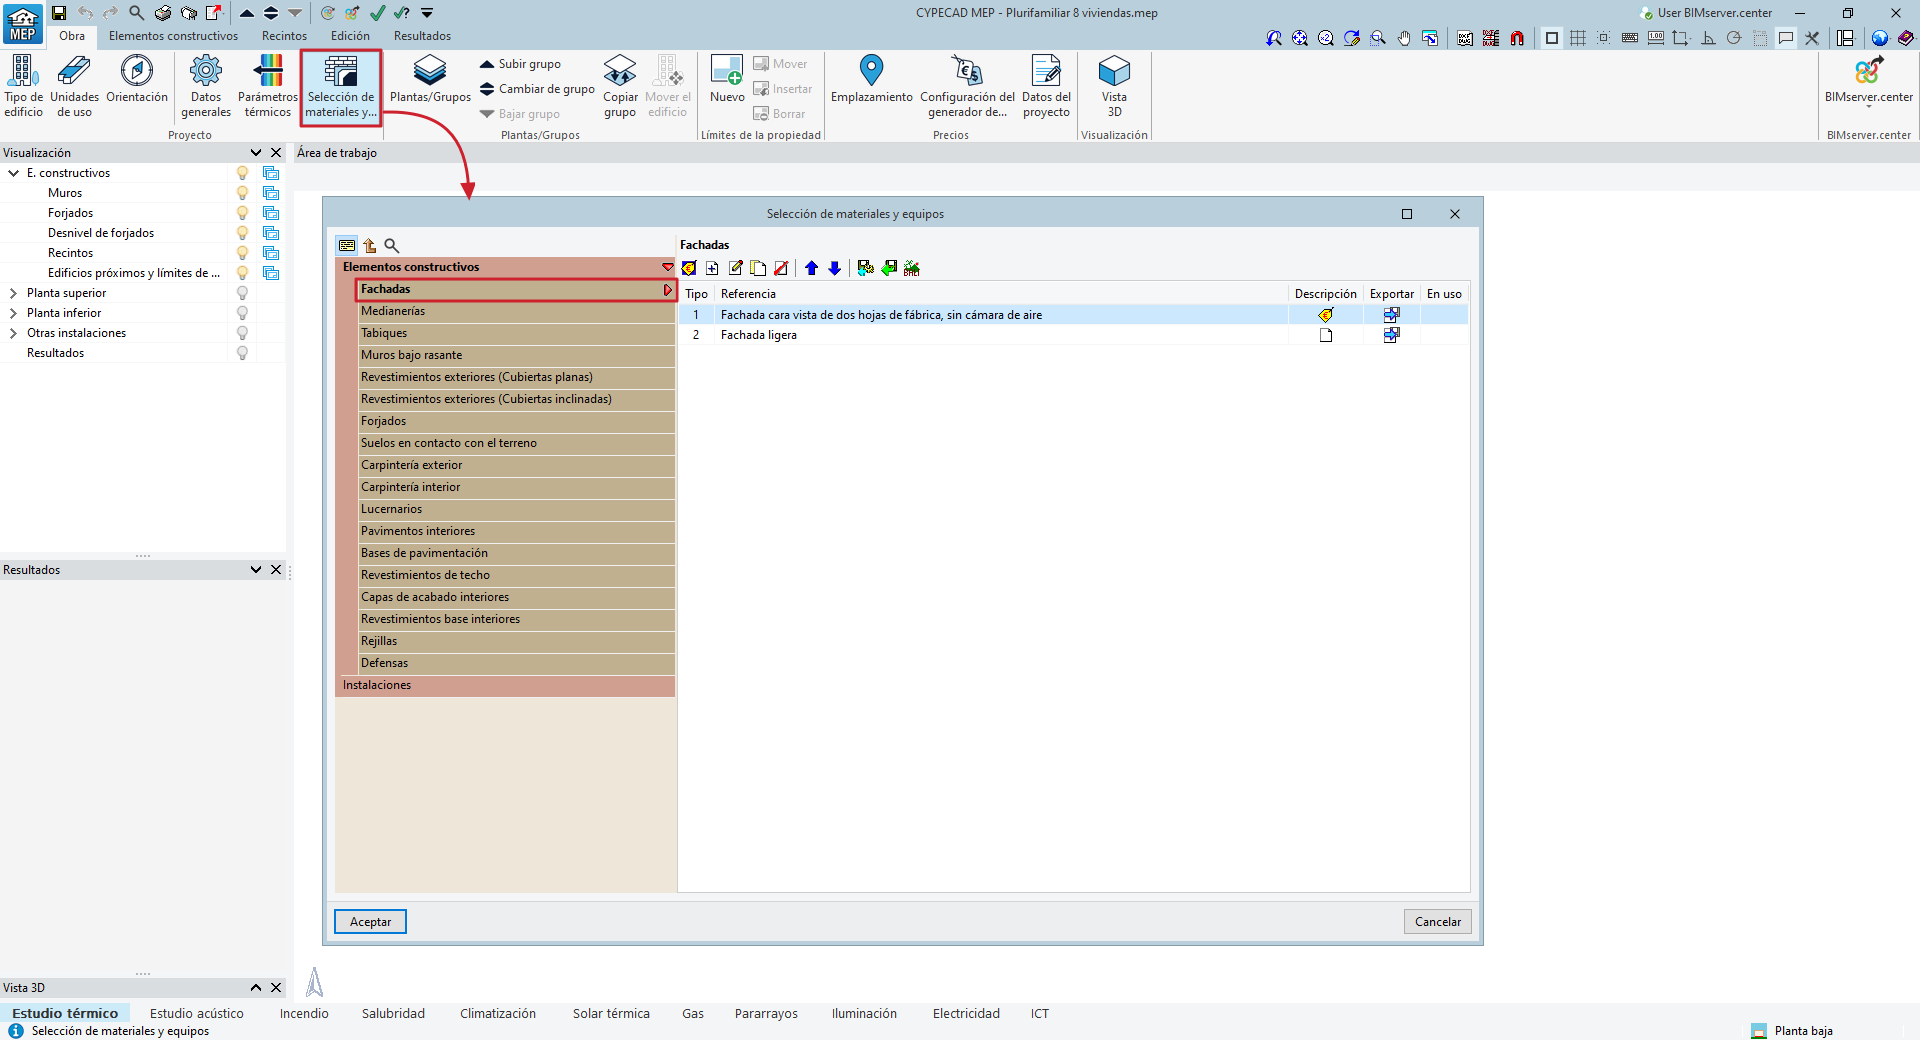Open the BIMserver.center ribbon button

coord(1868,72)
